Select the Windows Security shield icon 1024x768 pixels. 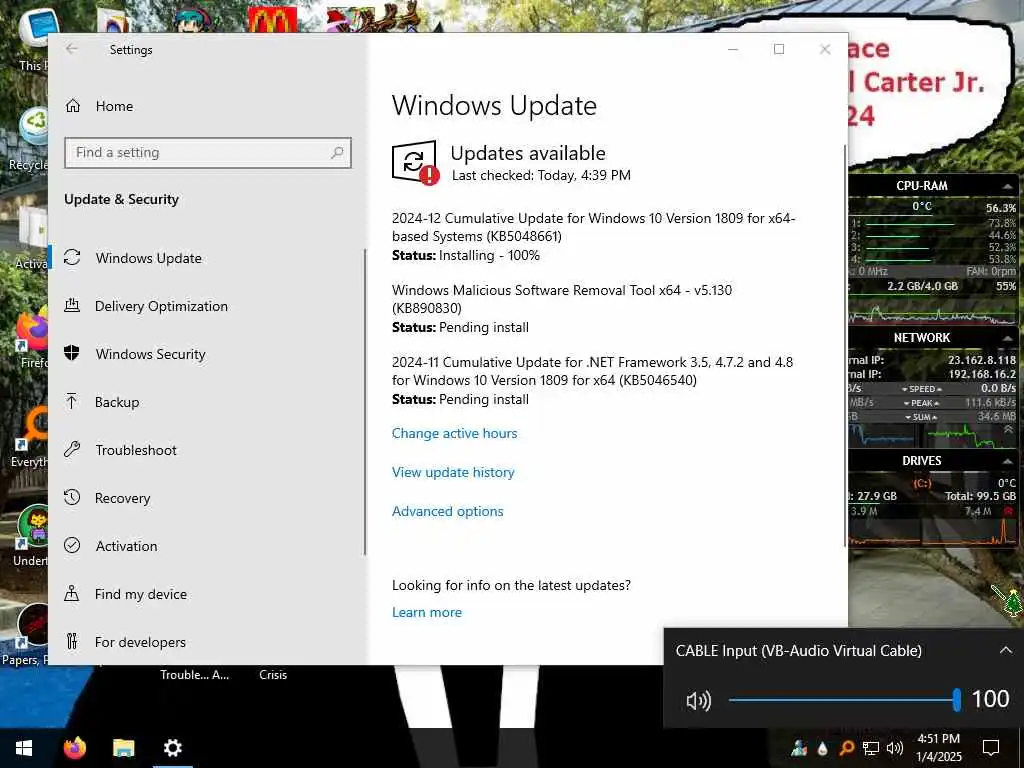click(72, 353)
